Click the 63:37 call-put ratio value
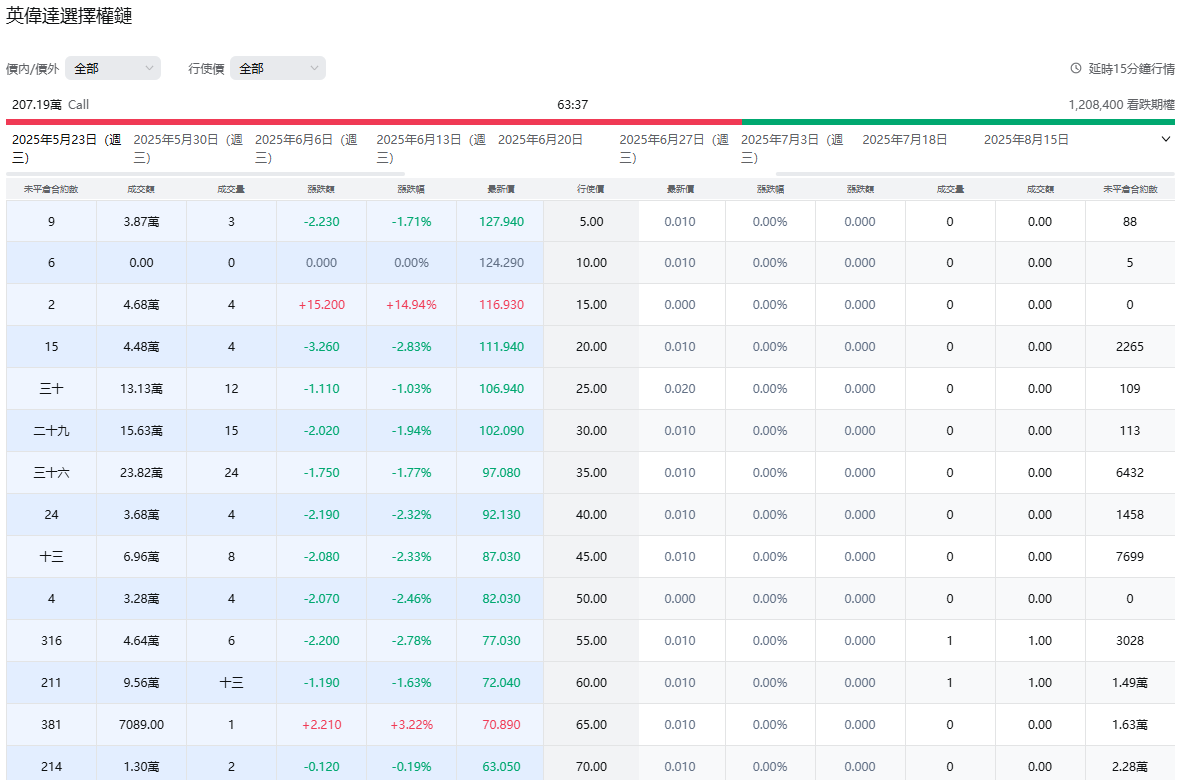1181x780 pixels. tap(572, 105)
